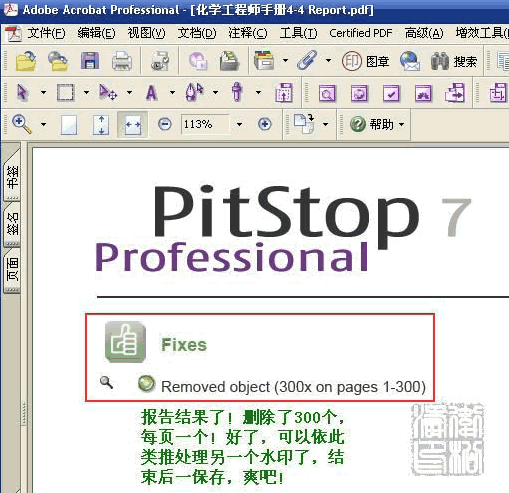Click the combine files binder icon

tap(264, 61)
